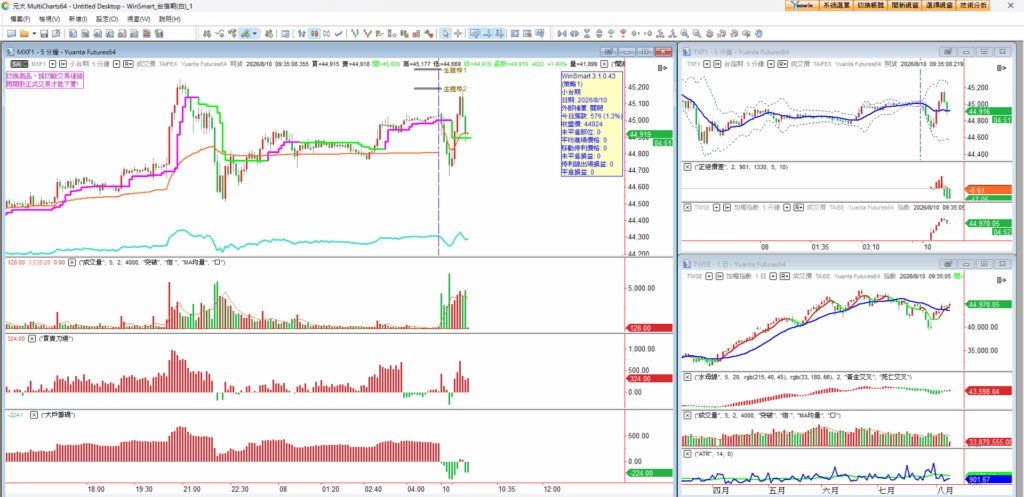This screenshot has height=497, width=1024.
Task: Open the R dropdown in MXF1 status line
Action: [128, 64]
